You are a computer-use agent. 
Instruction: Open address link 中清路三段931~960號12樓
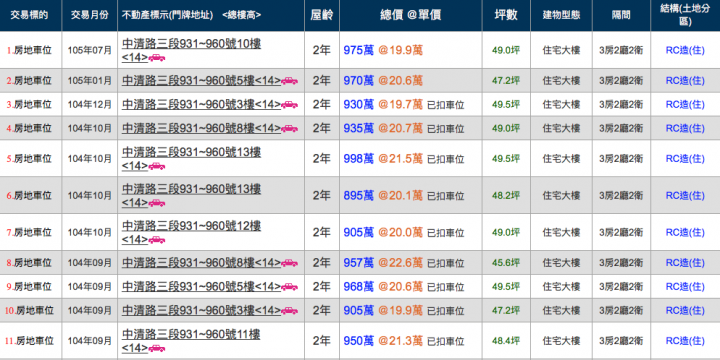[191, 232]
